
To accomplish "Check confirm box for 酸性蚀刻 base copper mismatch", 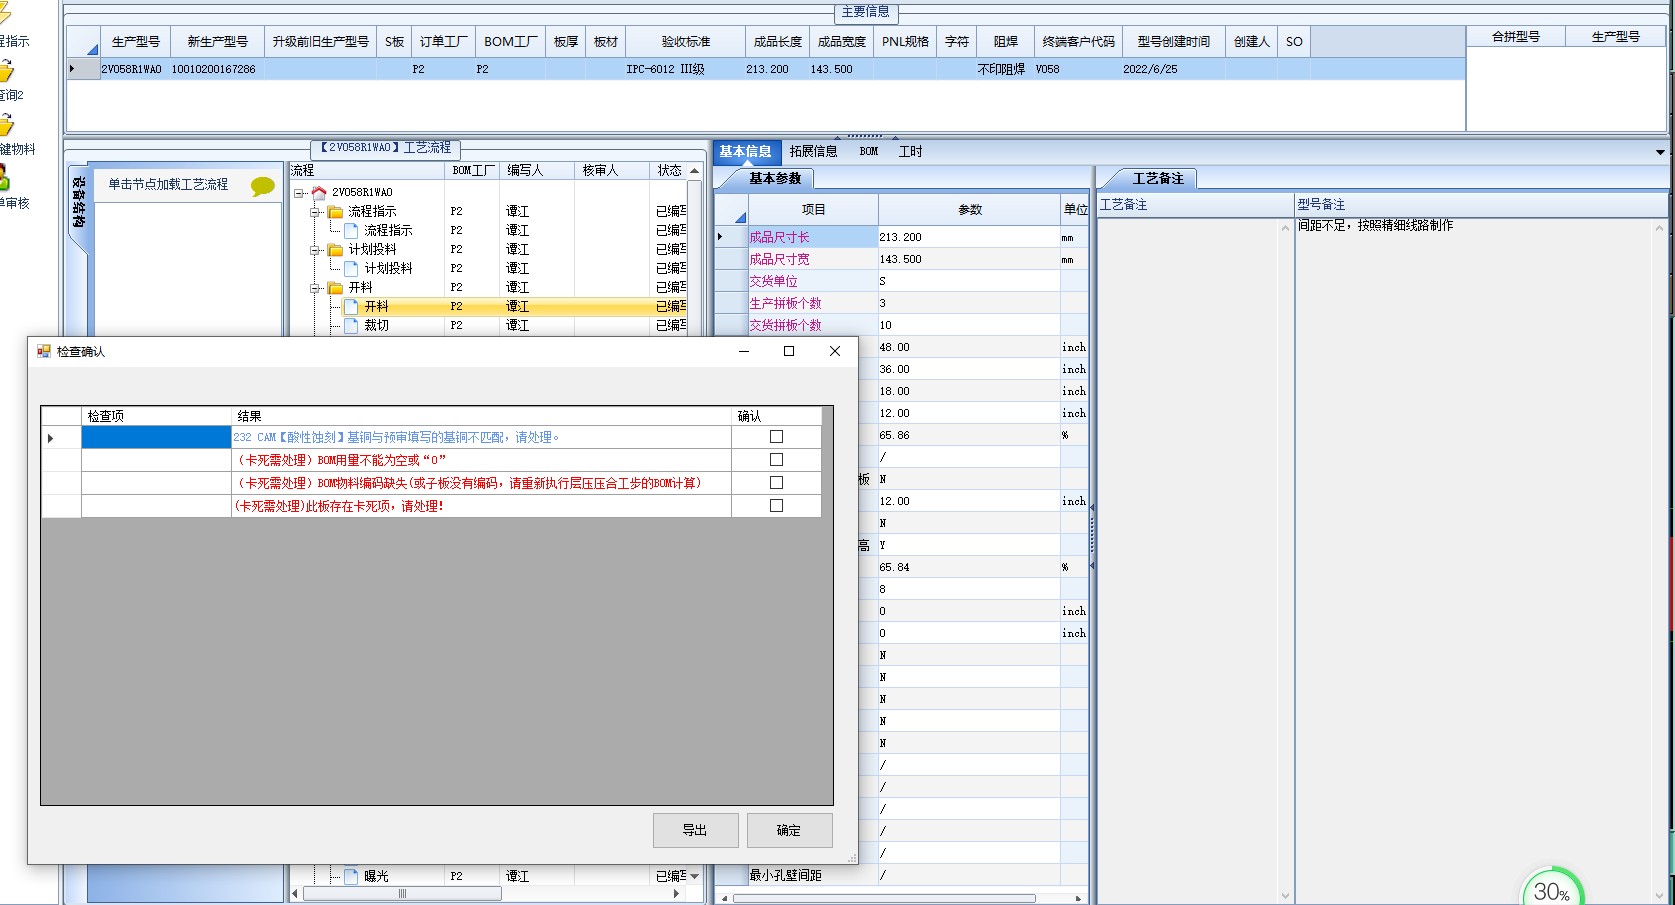I will pyautogui.click(x=776, y=437).
